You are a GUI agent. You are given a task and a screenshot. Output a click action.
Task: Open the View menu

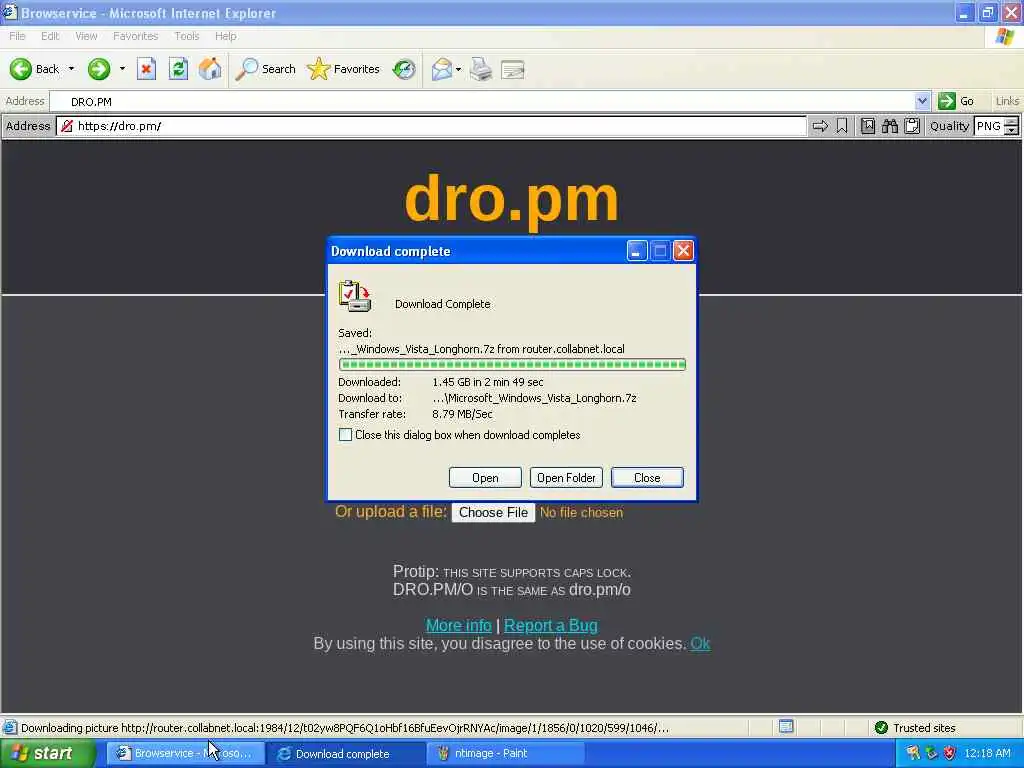[86, 36]
